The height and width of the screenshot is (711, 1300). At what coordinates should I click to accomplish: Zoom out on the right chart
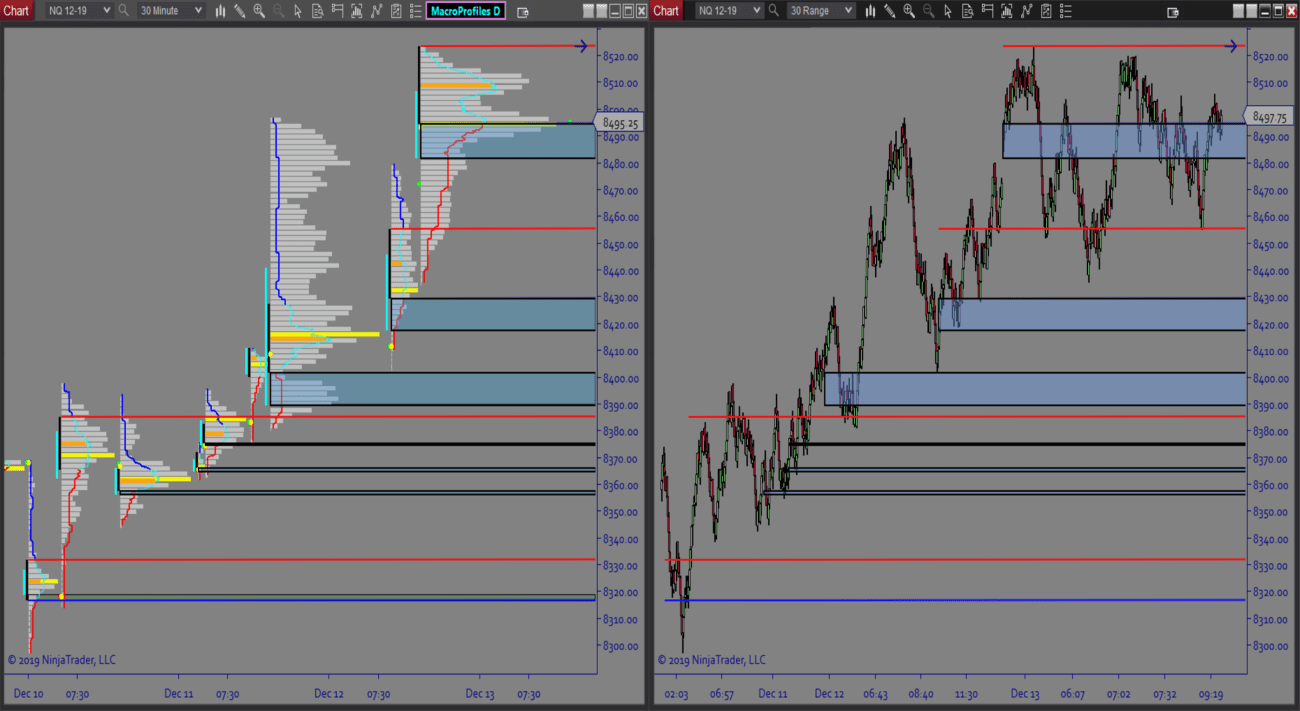[928, 11]
